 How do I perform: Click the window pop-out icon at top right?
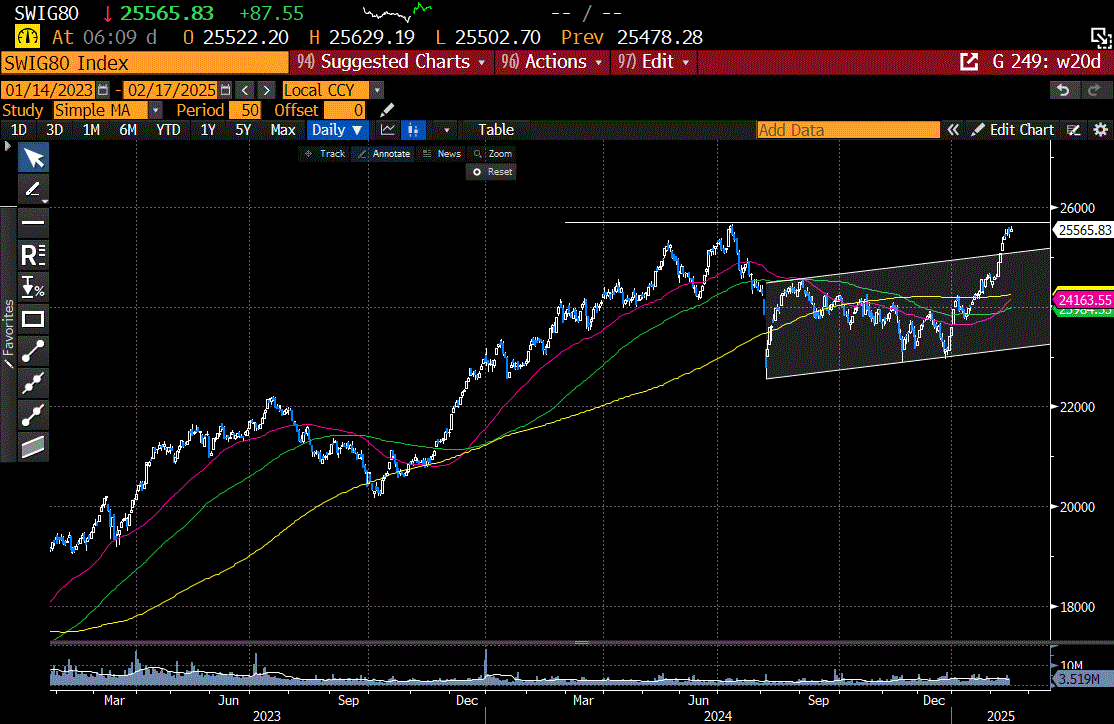pos(1101,38)
